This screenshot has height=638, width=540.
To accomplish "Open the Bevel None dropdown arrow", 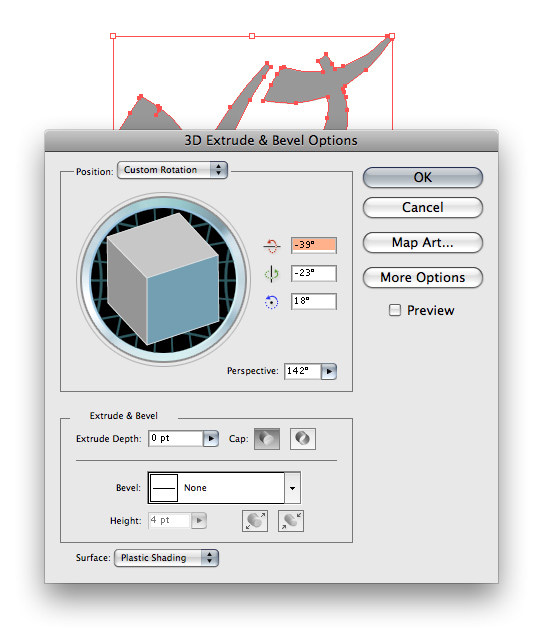I will coord(292,488).
